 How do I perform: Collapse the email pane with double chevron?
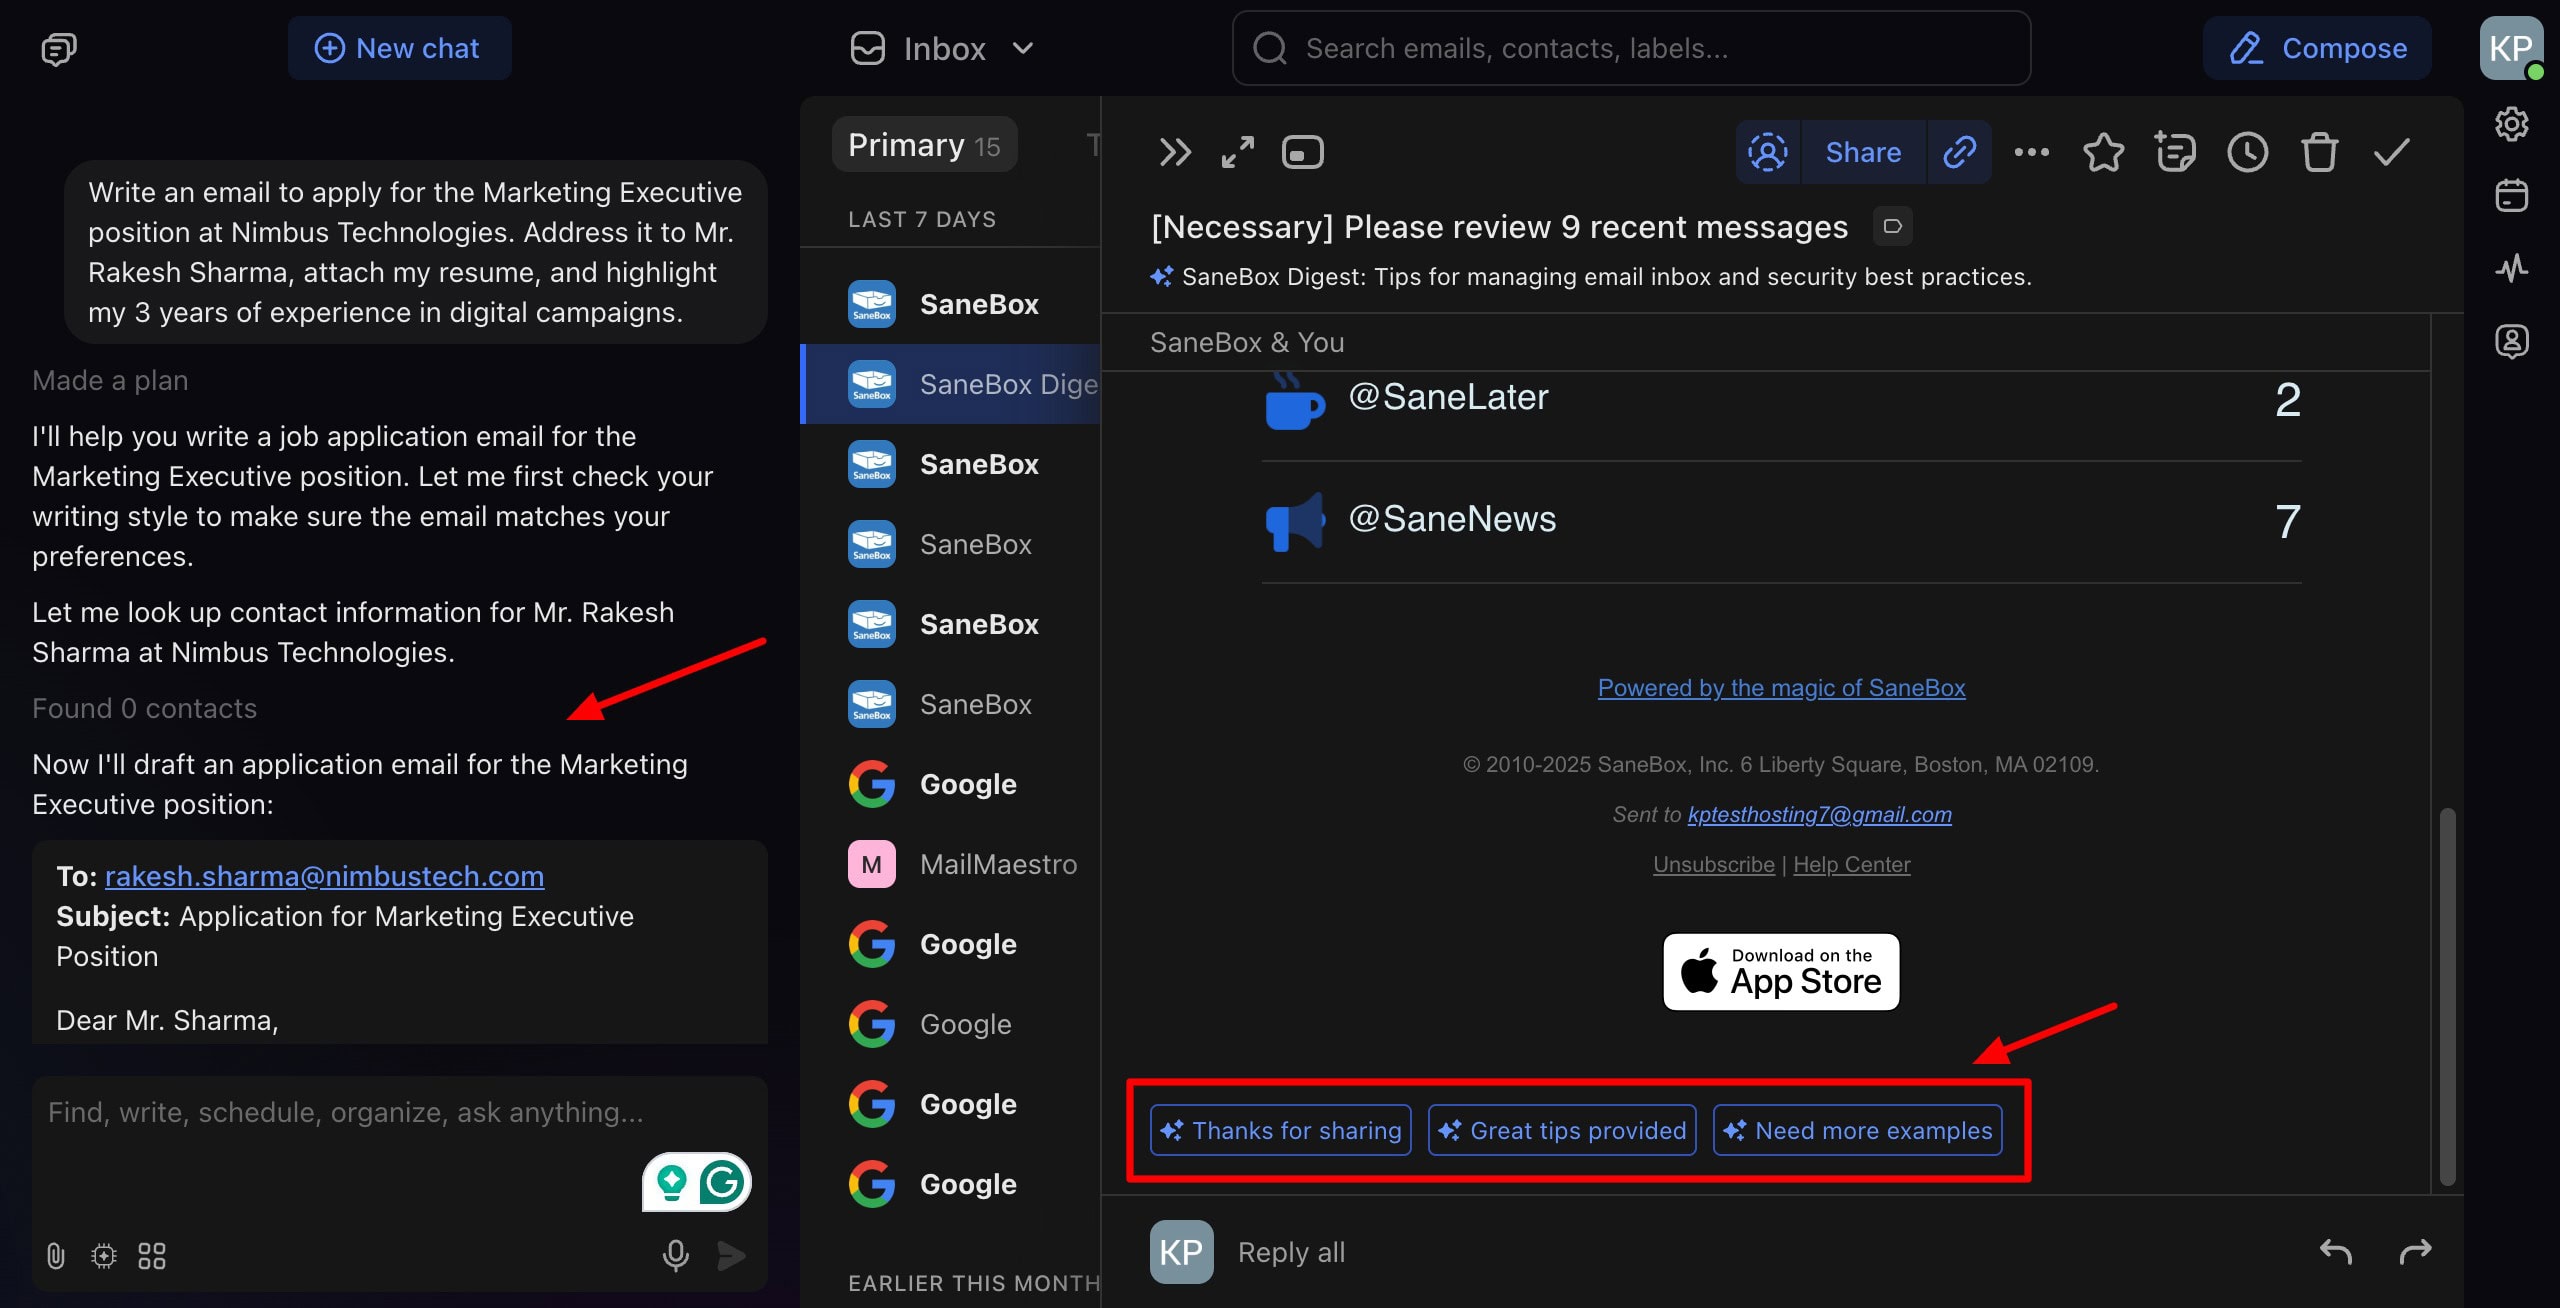[x=1174, y=152]
